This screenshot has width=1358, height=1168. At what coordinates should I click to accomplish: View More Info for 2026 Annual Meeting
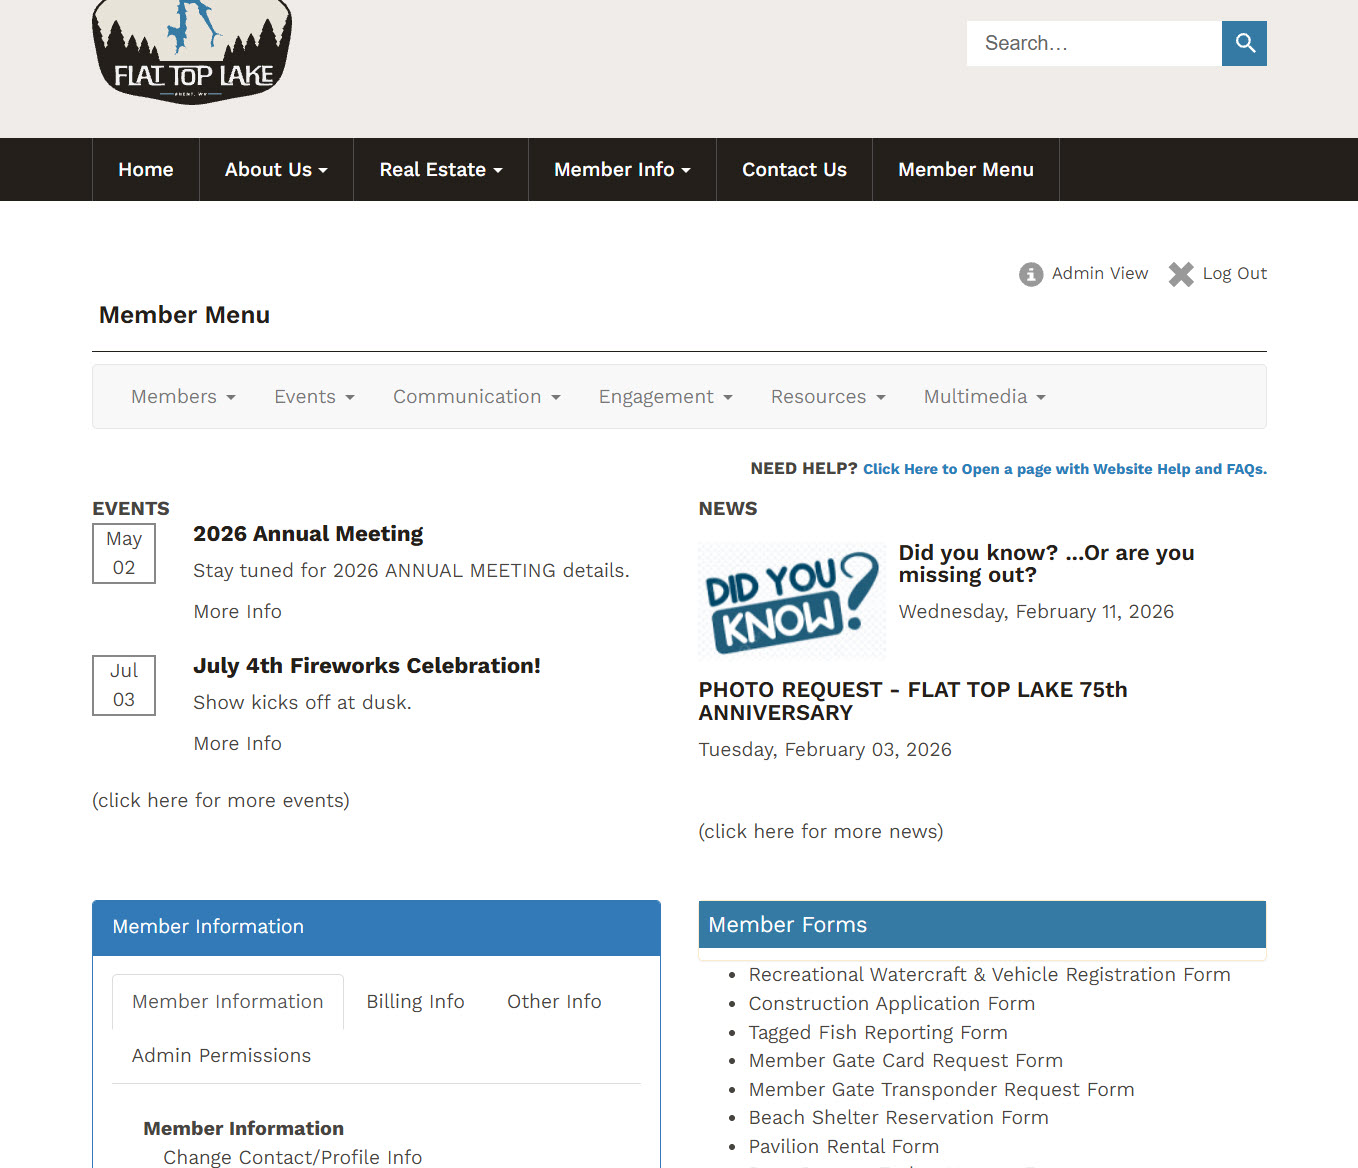click(x=237, y=612)
